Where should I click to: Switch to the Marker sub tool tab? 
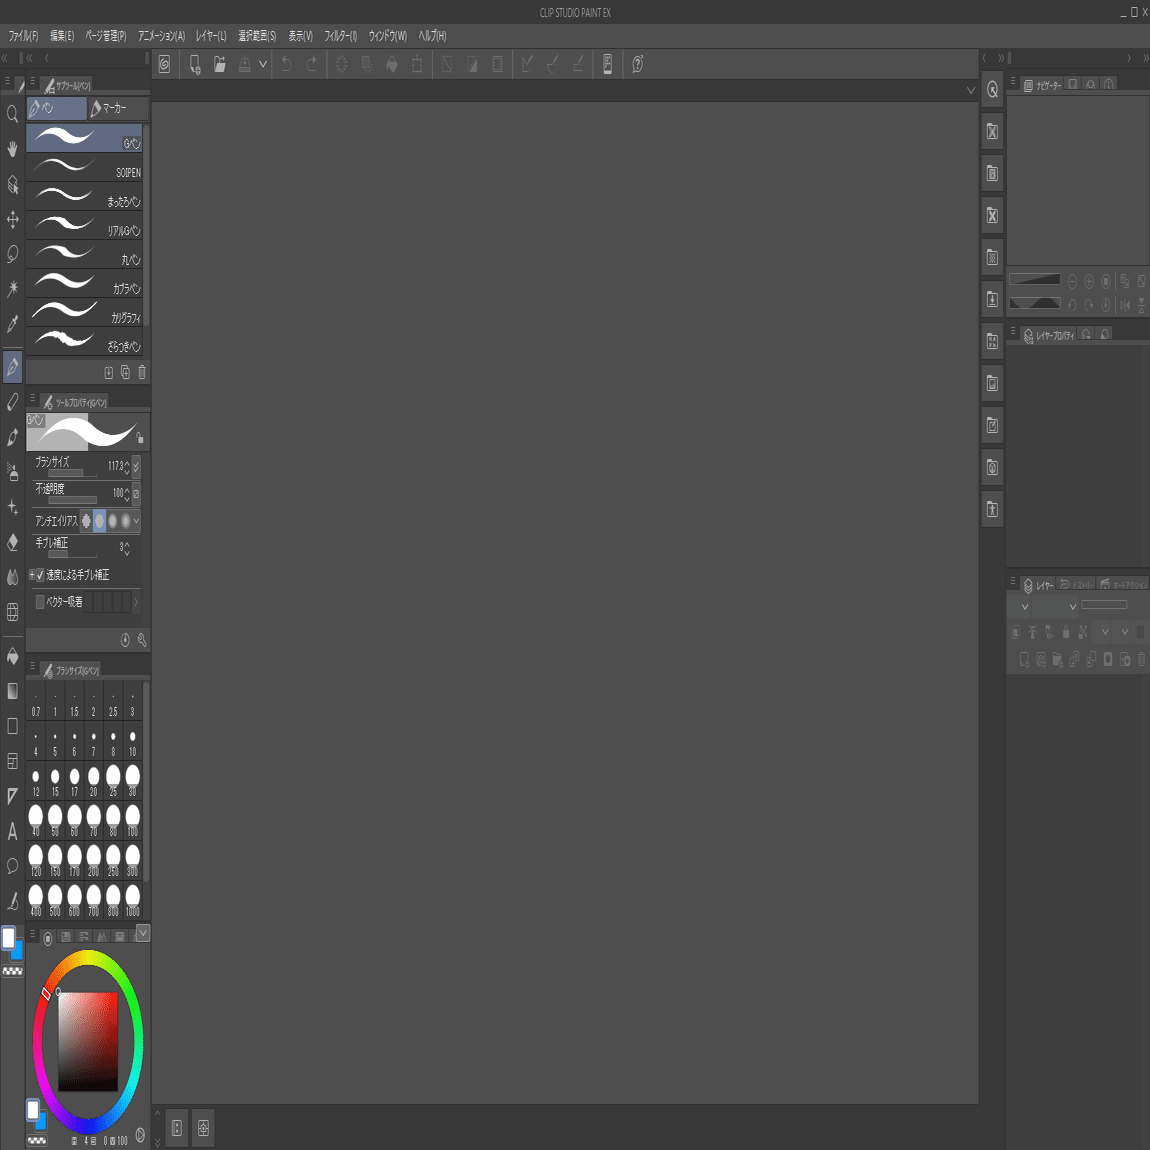point(118,109)
